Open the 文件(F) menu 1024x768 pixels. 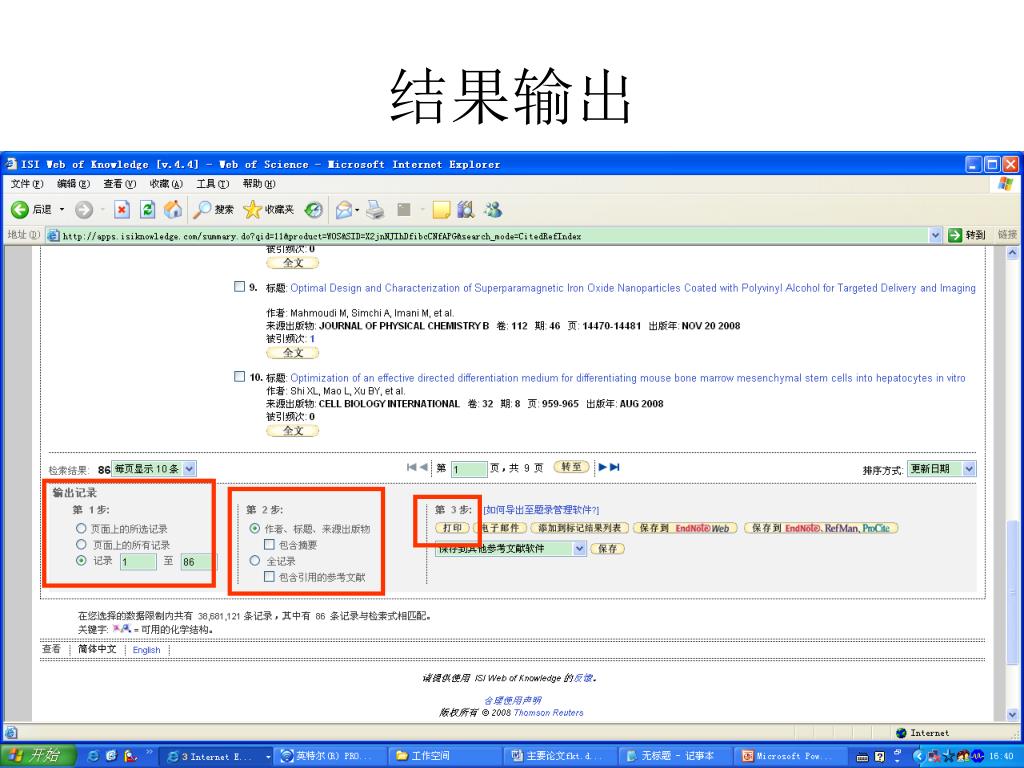click(x=27, y=184)
